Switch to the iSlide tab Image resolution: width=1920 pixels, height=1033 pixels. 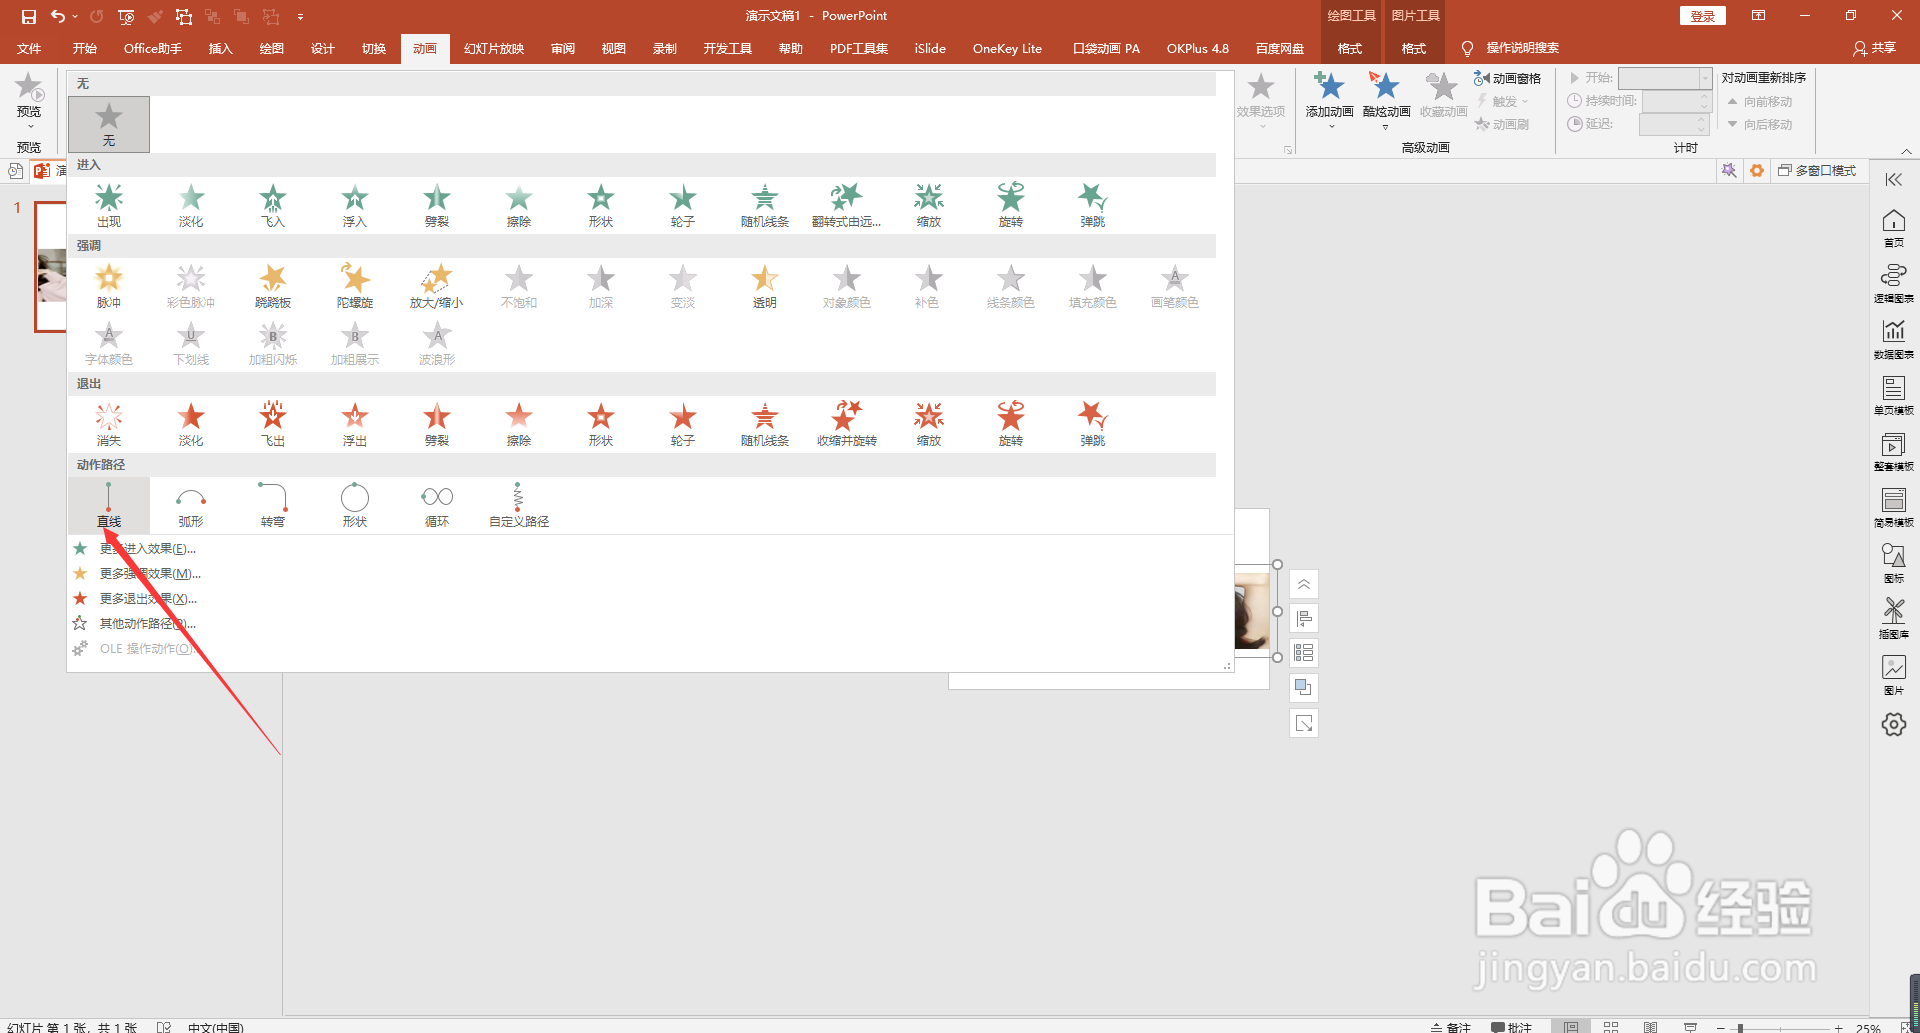[x=930, y=48]
